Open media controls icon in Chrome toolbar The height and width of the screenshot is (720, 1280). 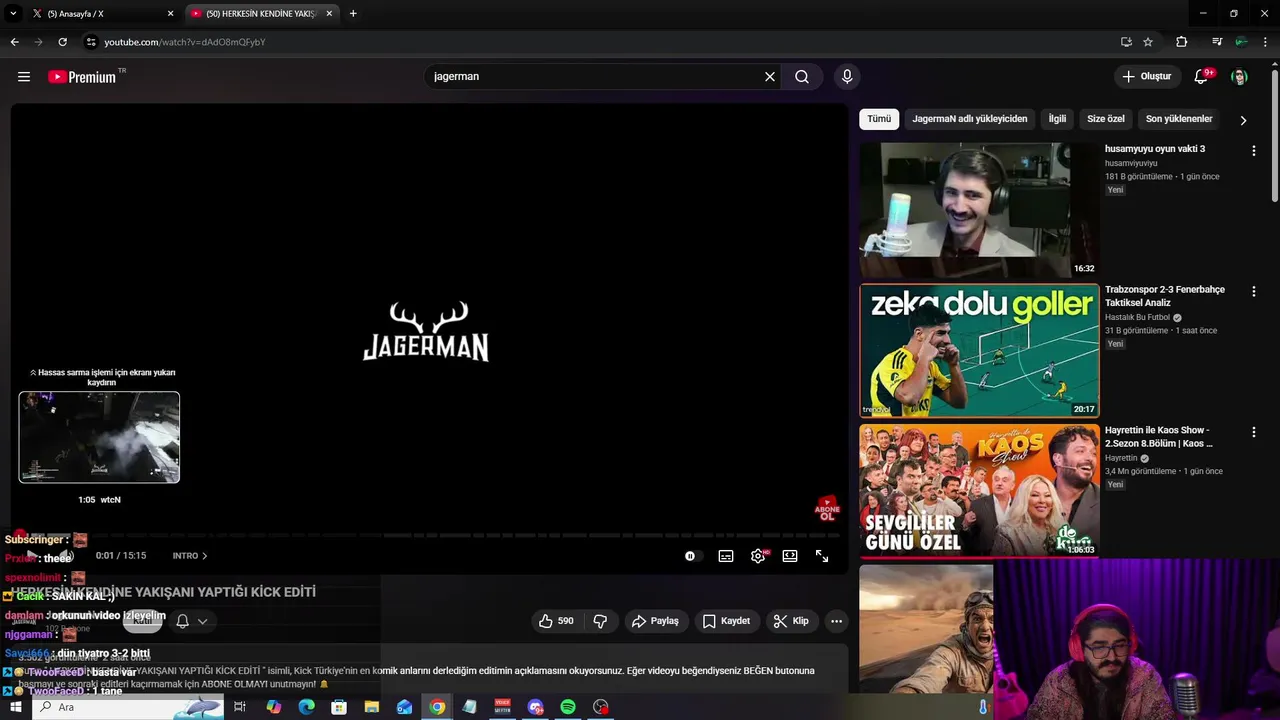click(1216, 42)
